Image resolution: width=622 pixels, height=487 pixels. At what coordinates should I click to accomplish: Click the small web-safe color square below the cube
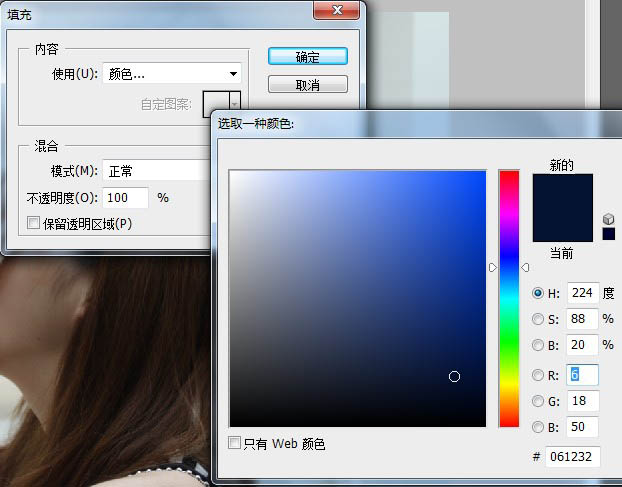tap(609, 234)
